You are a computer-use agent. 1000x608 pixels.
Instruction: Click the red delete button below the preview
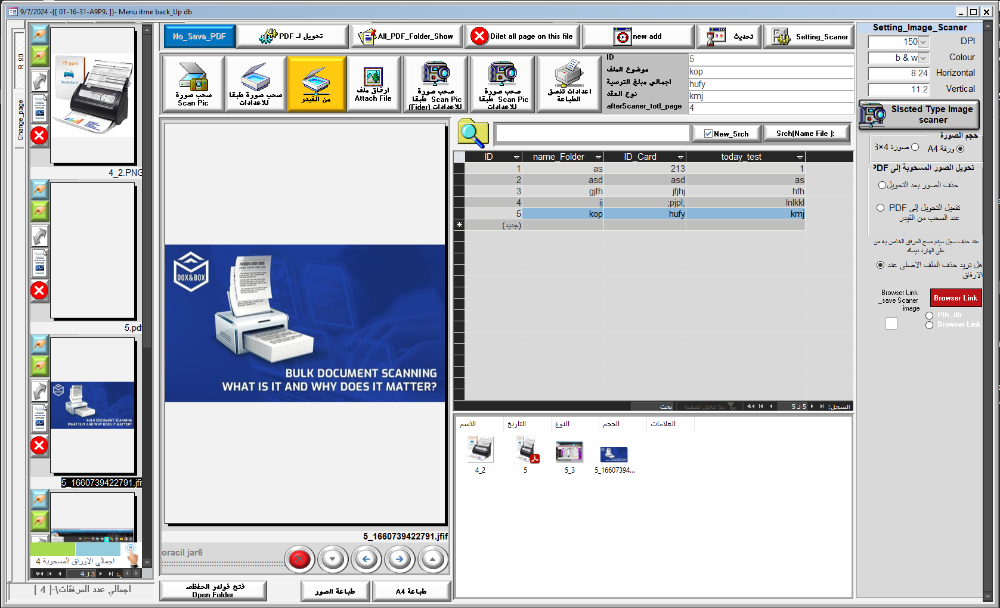[x=300, y=560]
